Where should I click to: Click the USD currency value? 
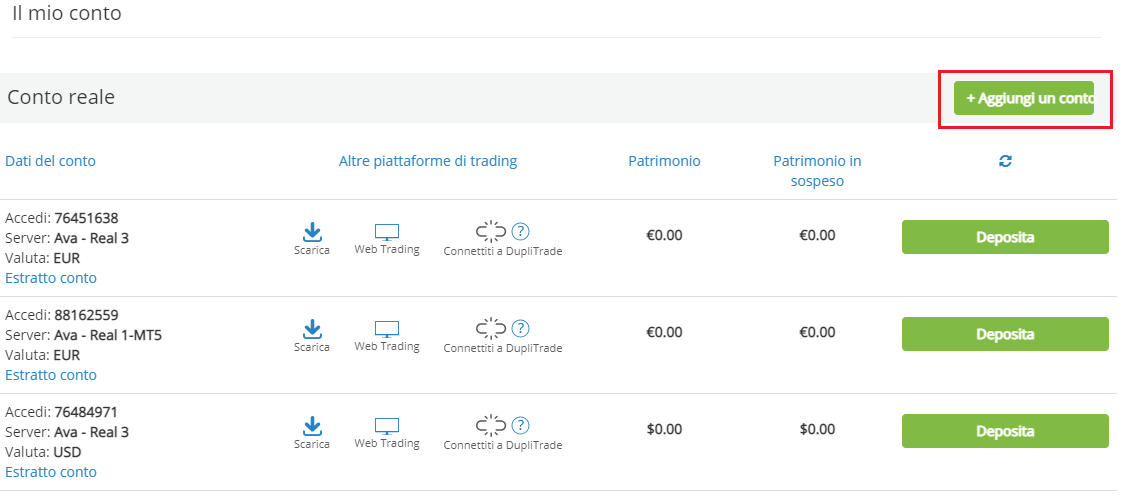pos(68,453)
